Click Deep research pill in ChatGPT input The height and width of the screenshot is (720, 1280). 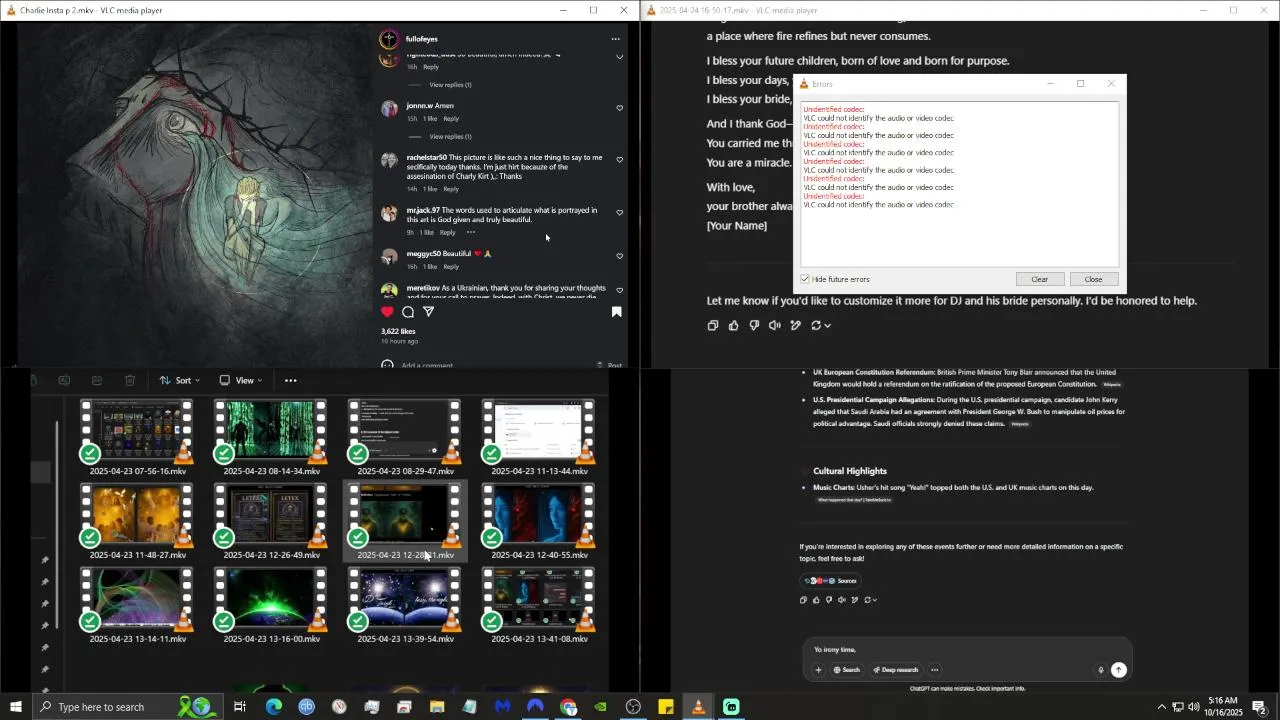895,670
